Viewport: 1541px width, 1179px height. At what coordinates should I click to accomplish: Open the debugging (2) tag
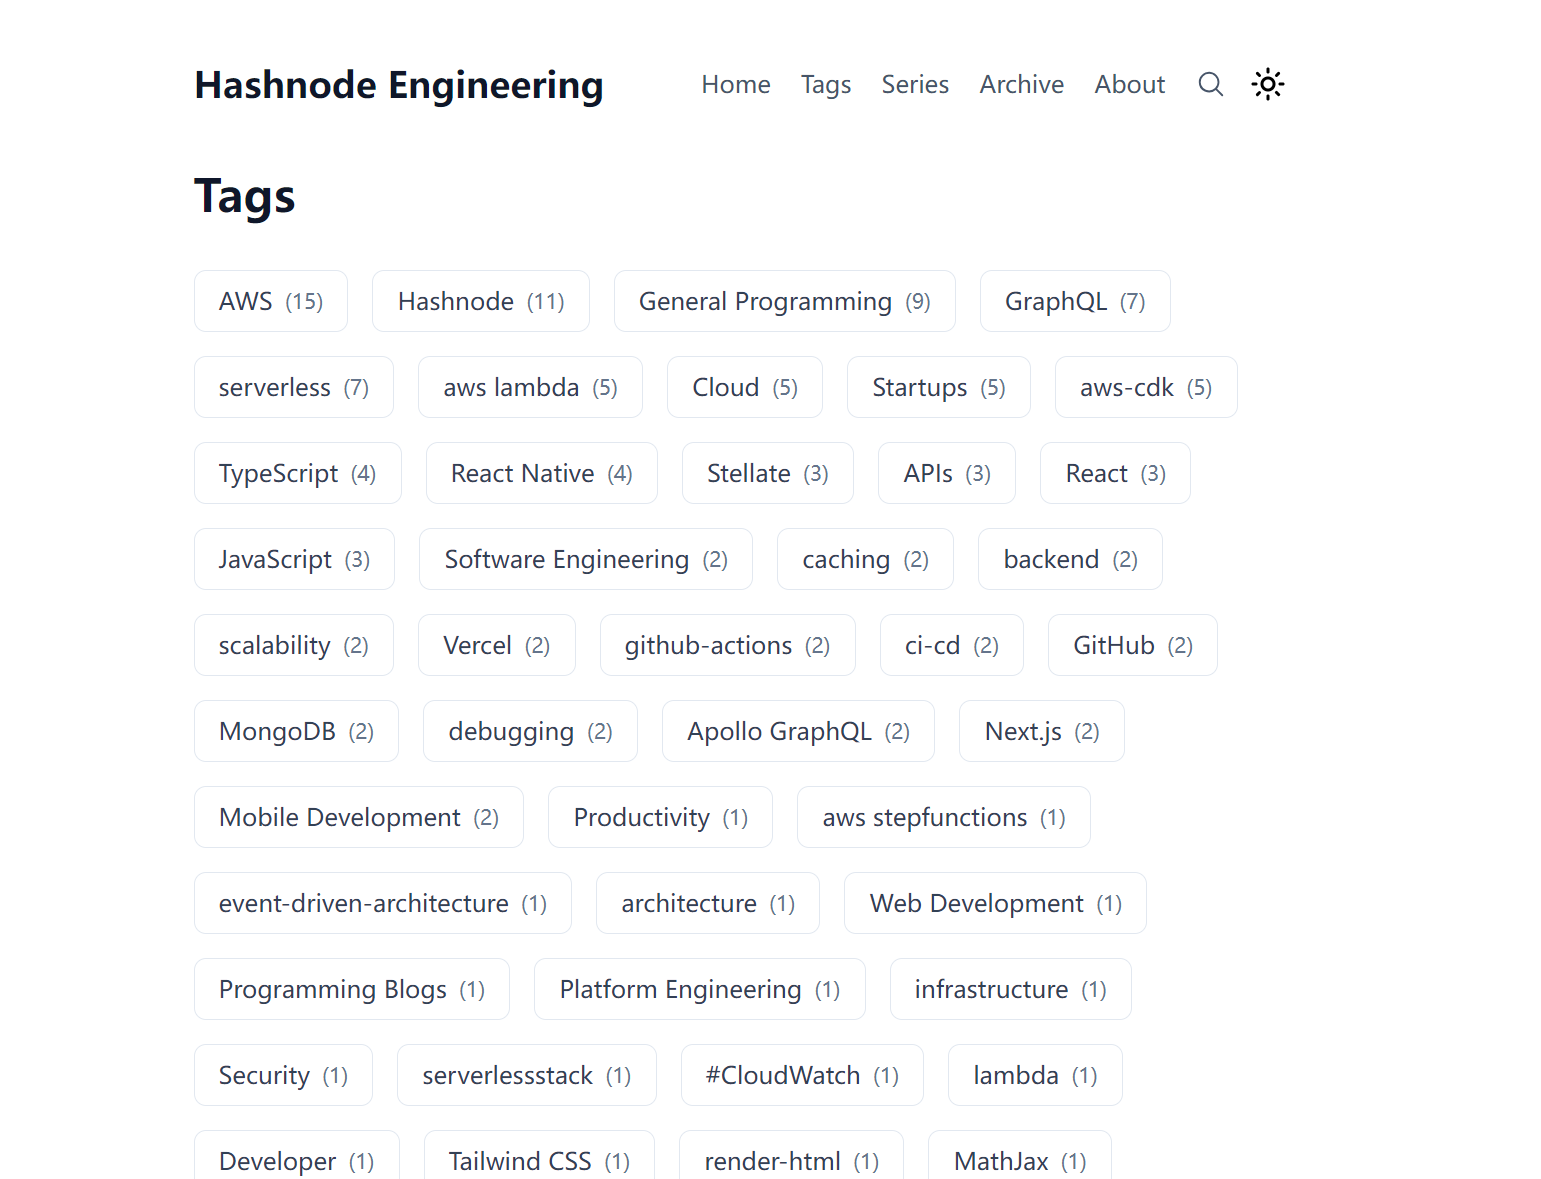click(530, 731)
